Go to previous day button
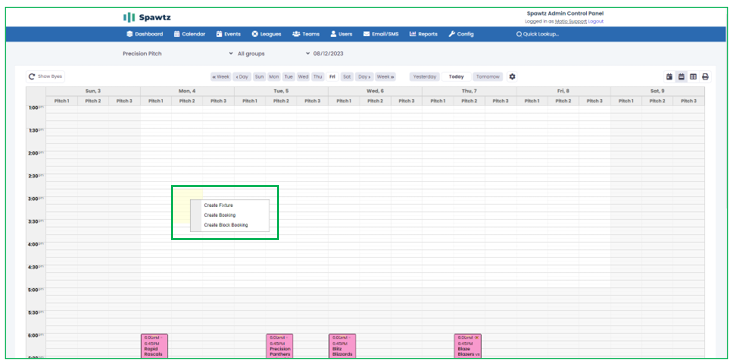The height and width of the screenshot is (364, 740). point(242,76)
